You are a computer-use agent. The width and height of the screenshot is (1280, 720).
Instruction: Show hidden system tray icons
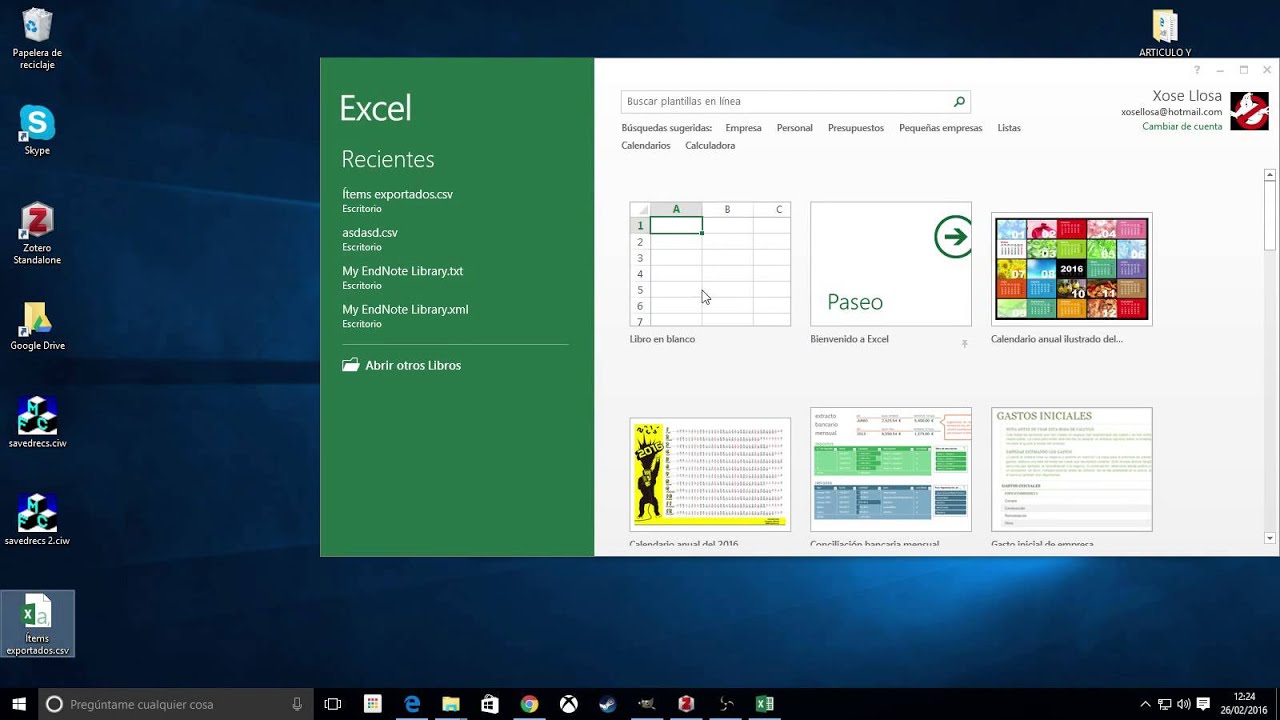(x=1145, y=704)
